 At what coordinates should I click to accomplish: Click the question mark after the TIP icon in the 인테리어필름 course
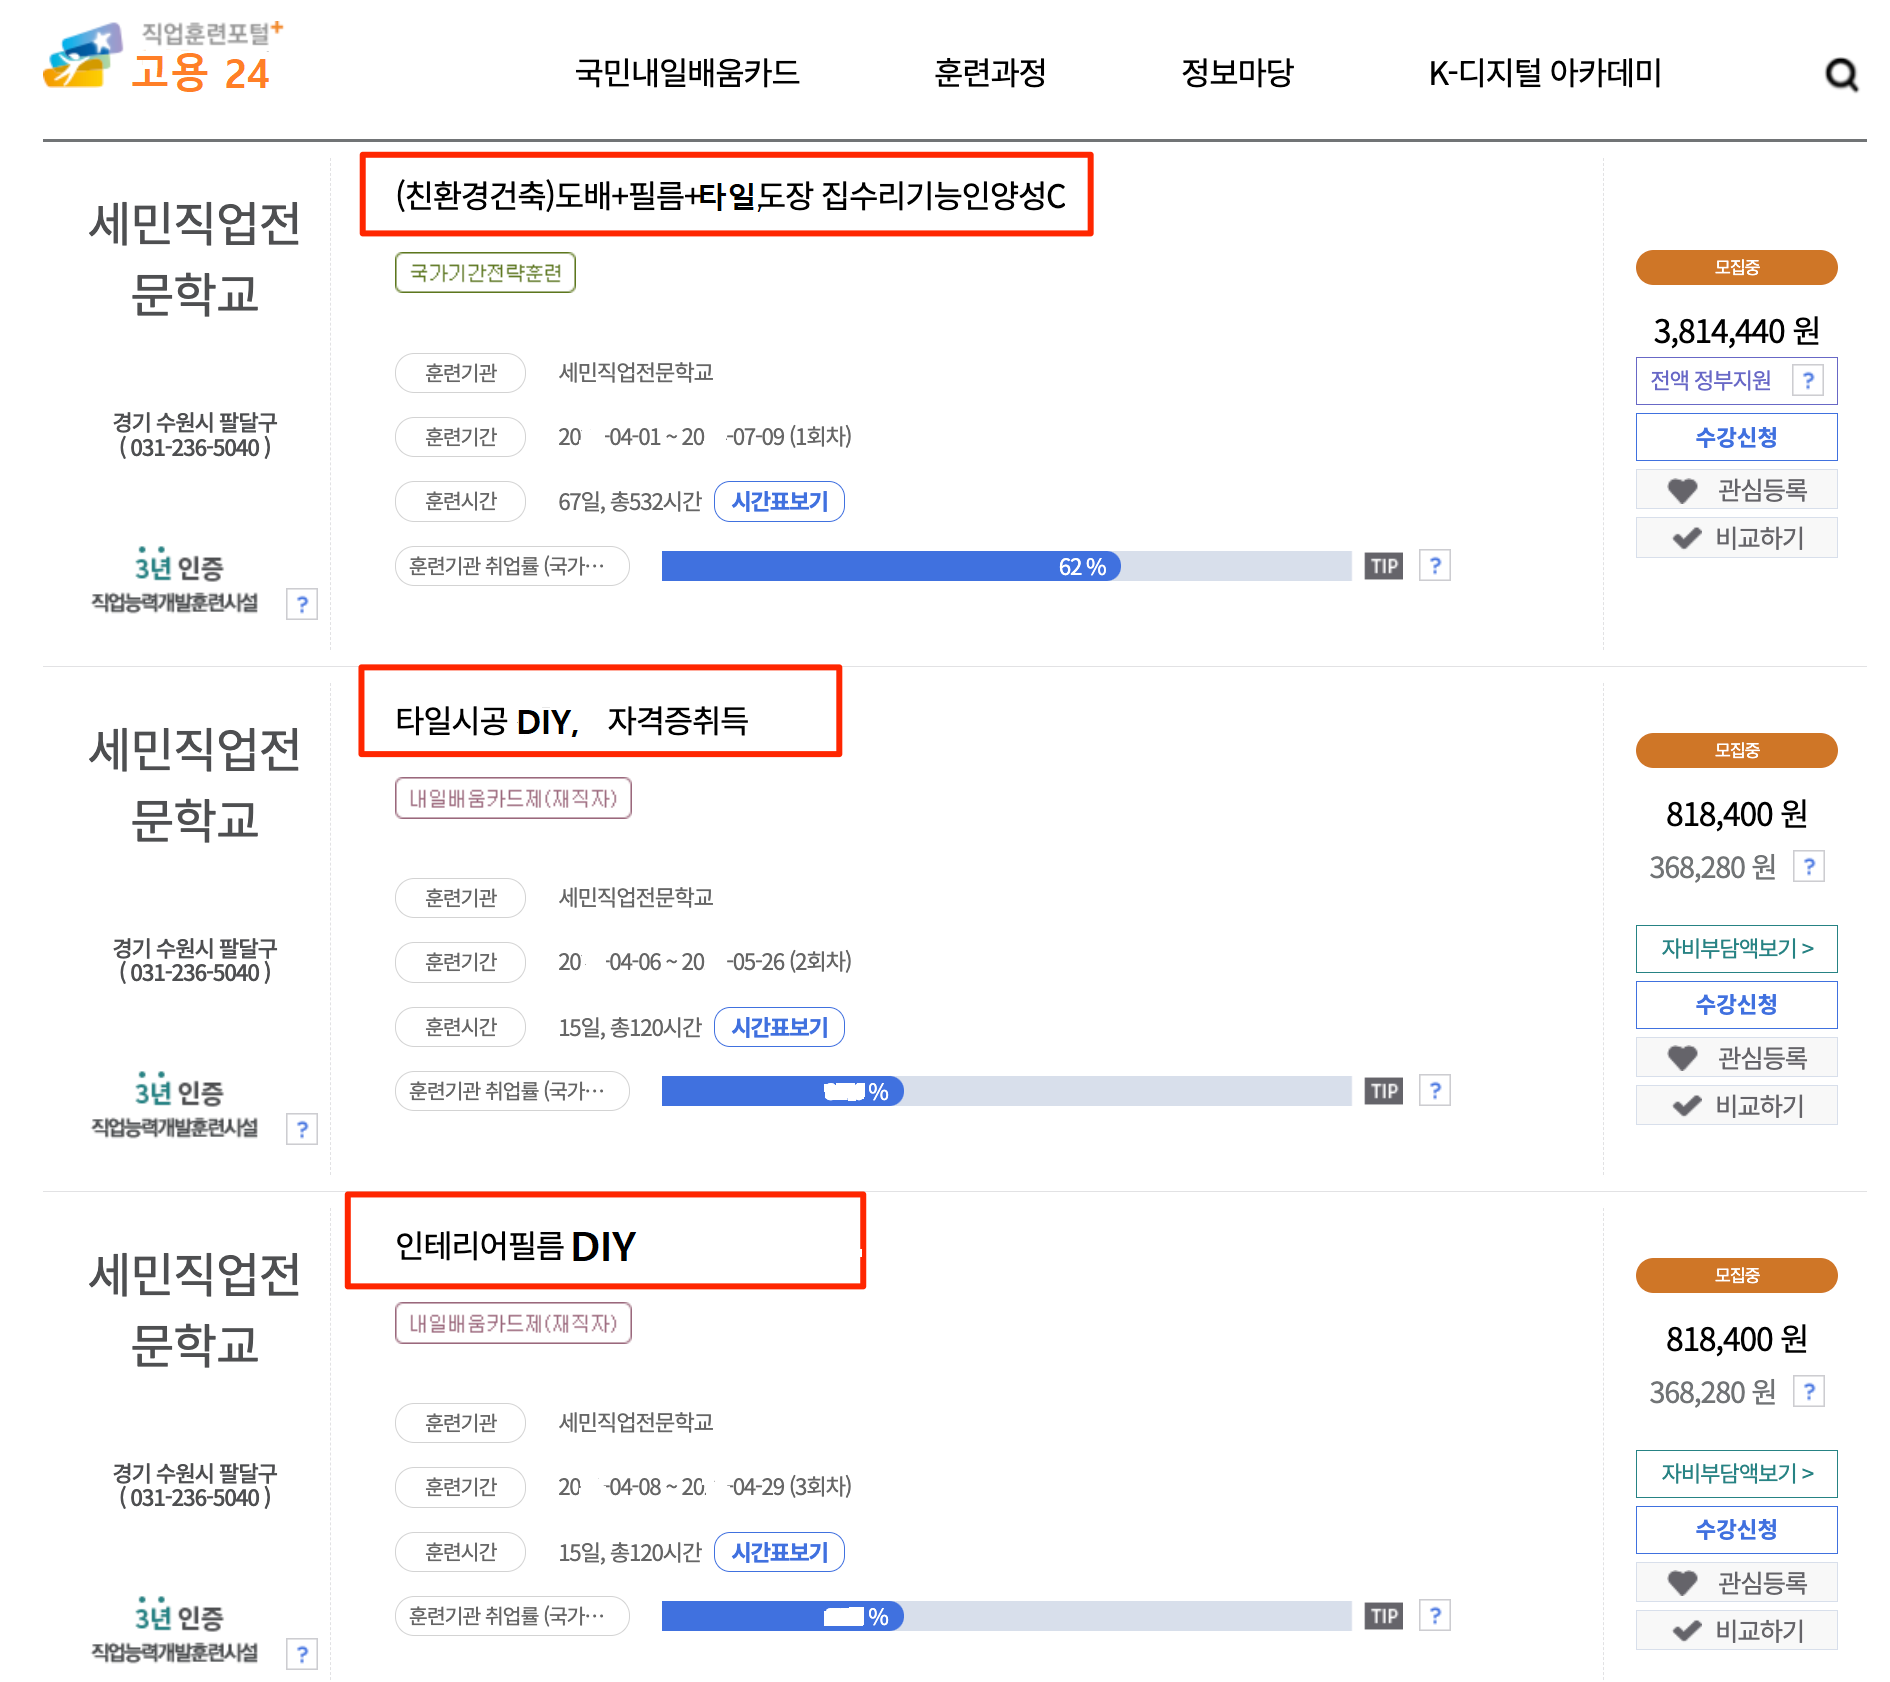pos(1435,1615)
